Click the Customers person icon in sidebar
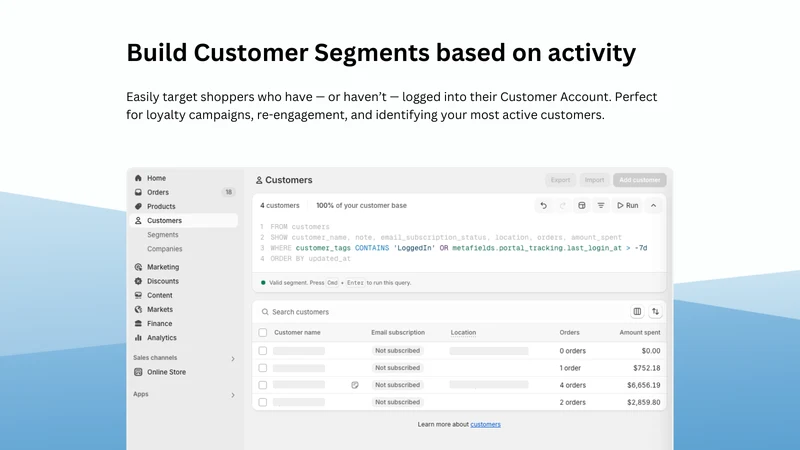The width and height of the screenshot is (800, 450). tap(138, 220)
